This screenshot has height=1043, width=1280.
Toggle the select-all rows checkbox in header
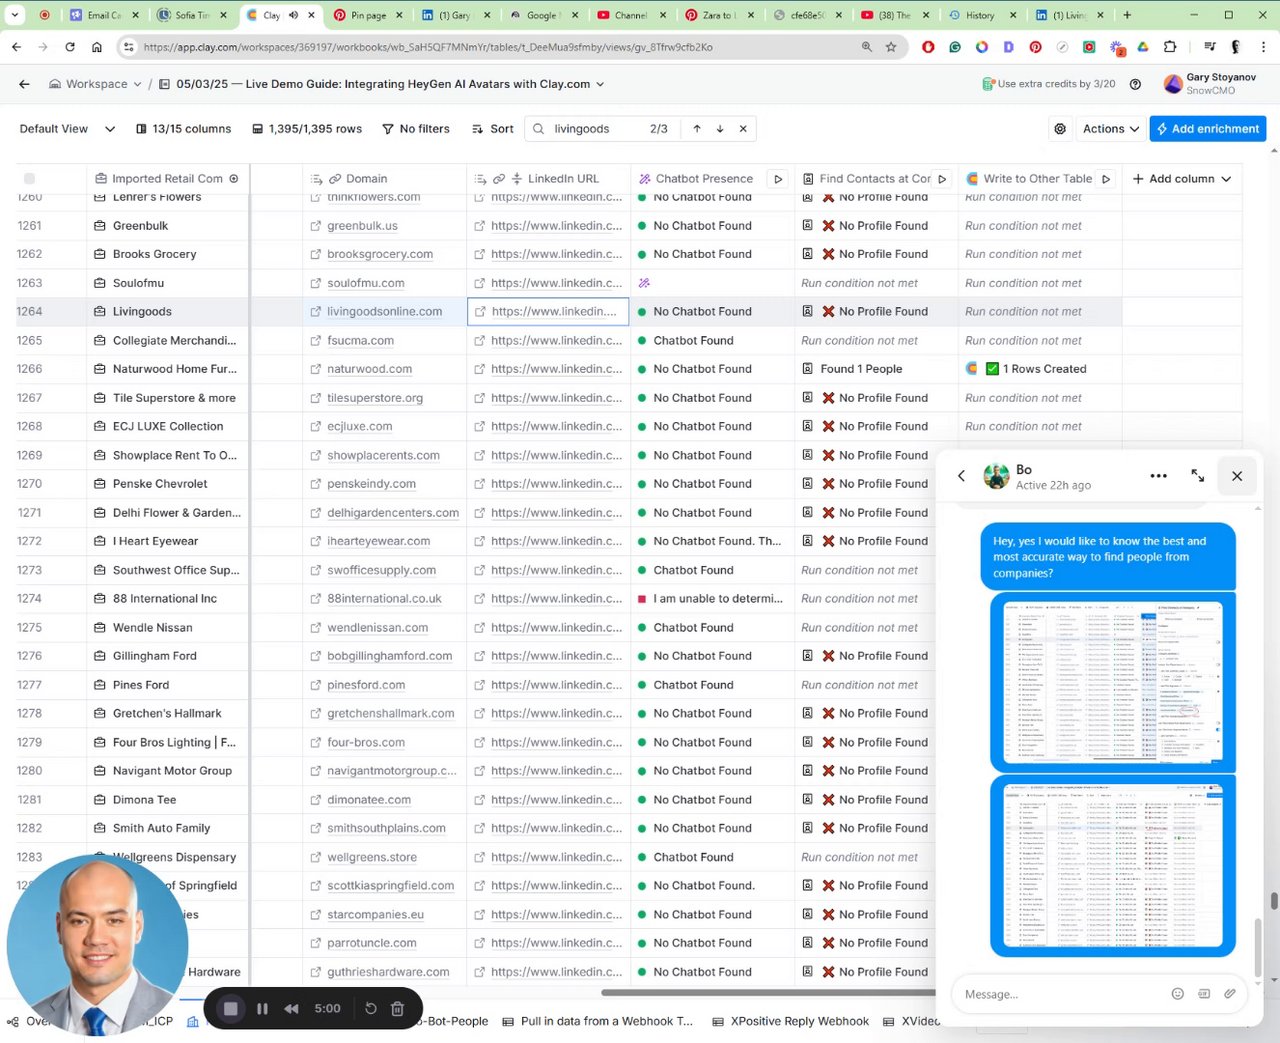pos(29,179)
